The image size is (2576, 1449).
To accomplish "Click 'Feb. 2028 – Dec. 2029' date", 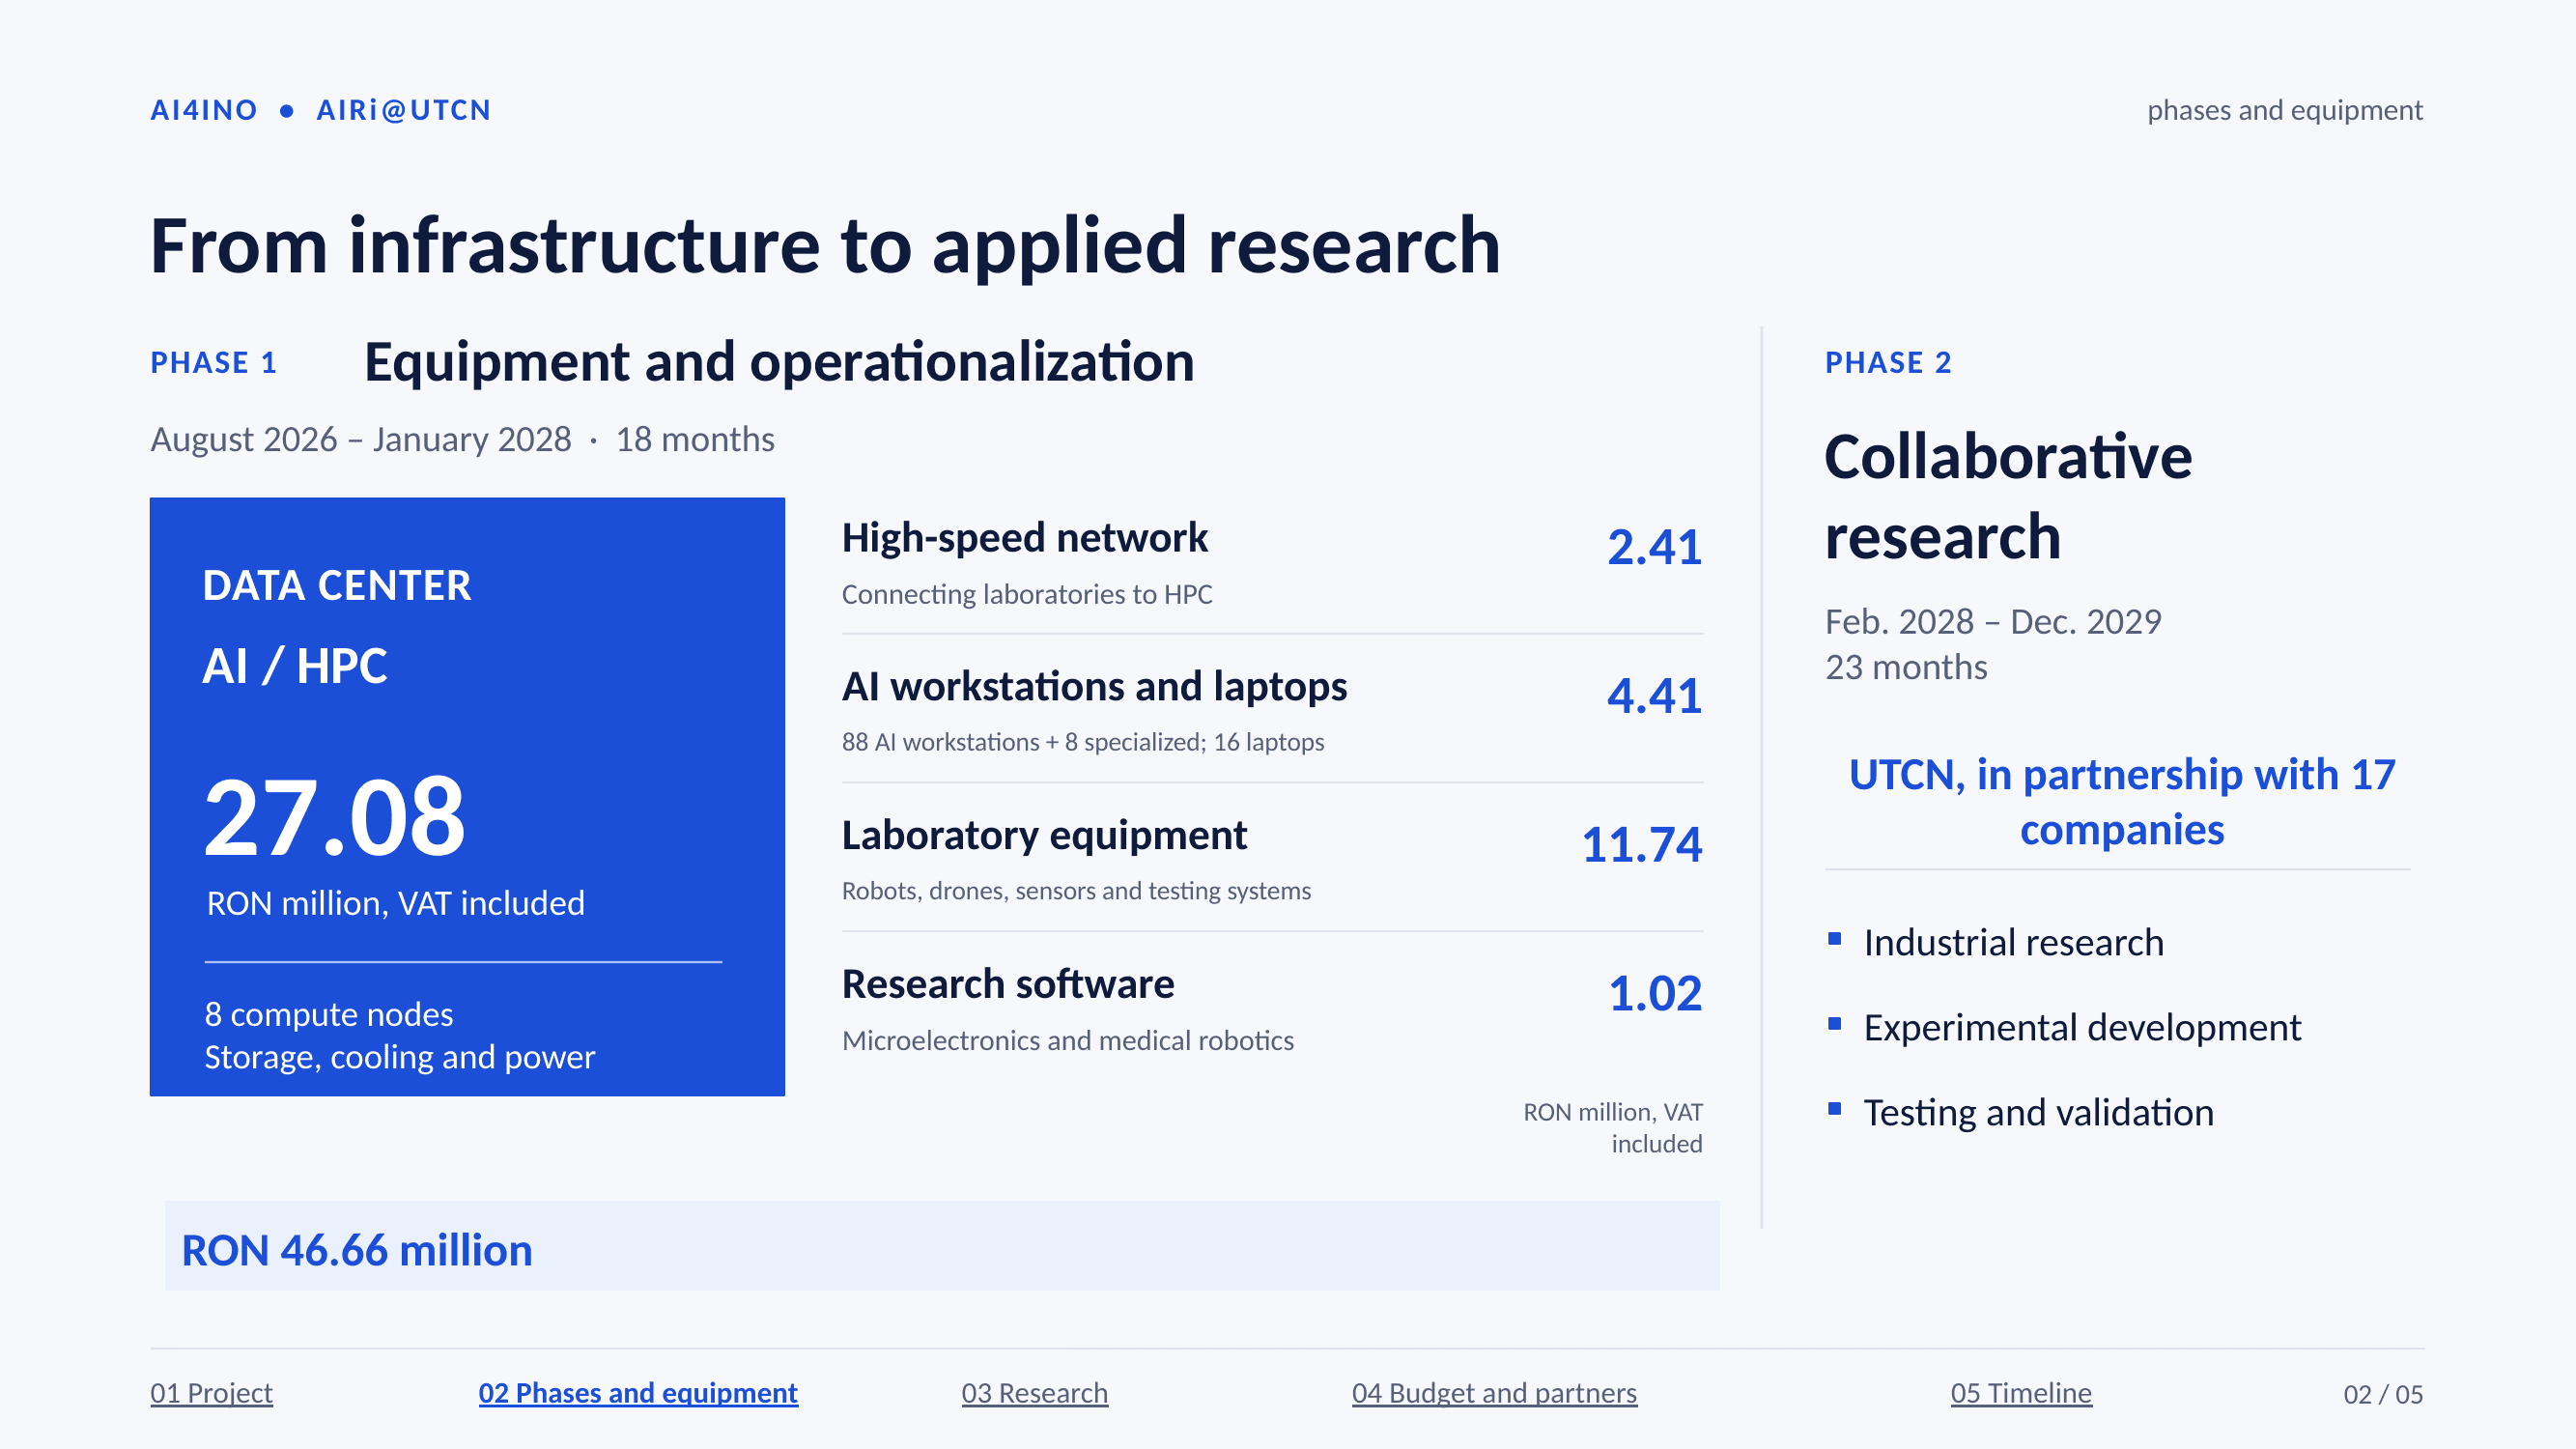I will click(x=1993, y=622).
